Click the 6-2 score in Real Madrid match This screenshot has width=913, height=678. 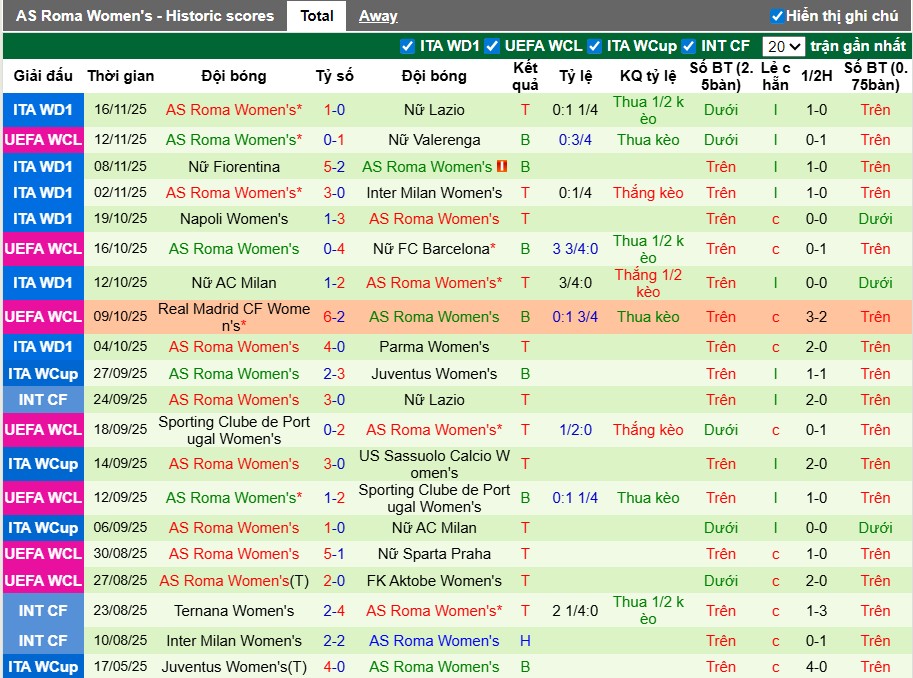(x=334, y=317)
